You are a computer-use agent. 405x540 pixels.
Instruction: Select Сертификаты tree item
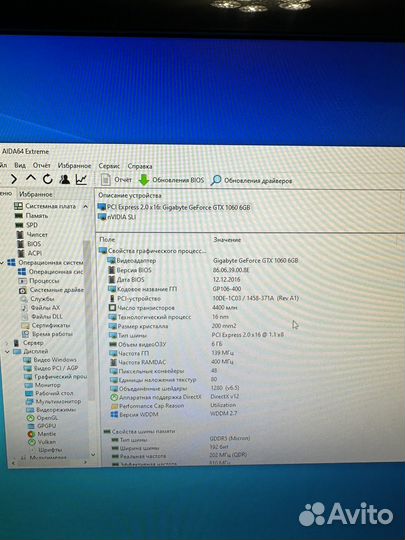coord(46,325)
